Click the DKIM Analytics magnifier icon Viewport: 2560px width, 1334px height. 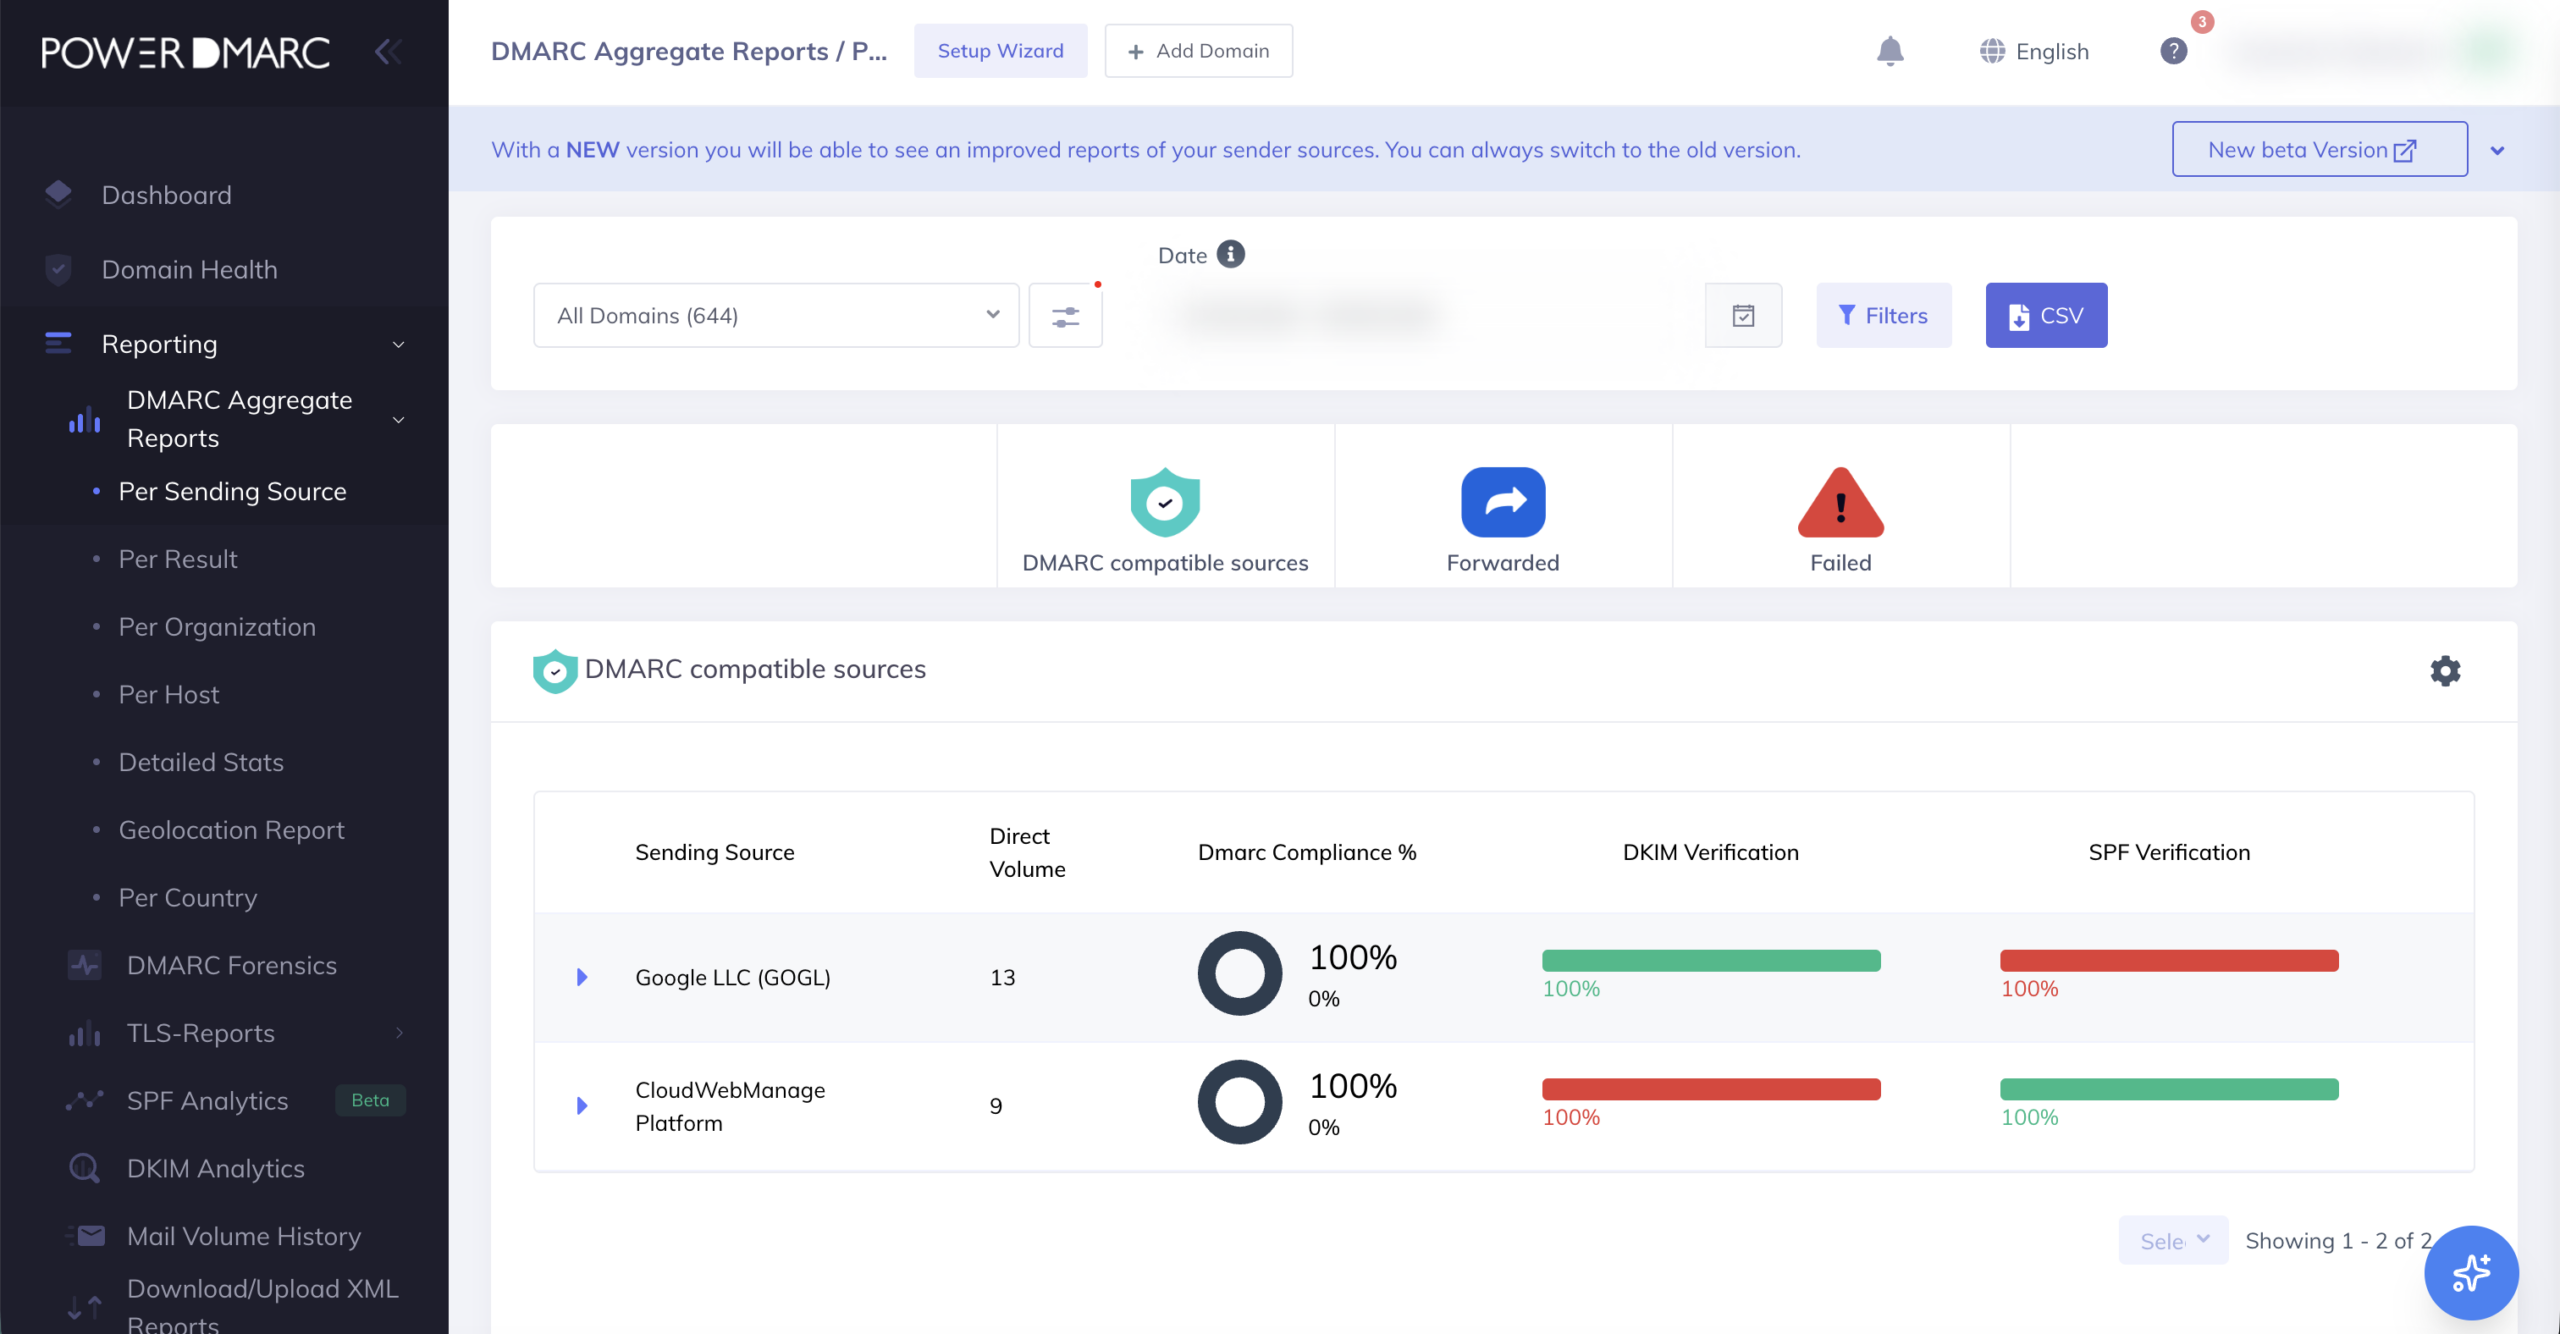coord(84,1168)
